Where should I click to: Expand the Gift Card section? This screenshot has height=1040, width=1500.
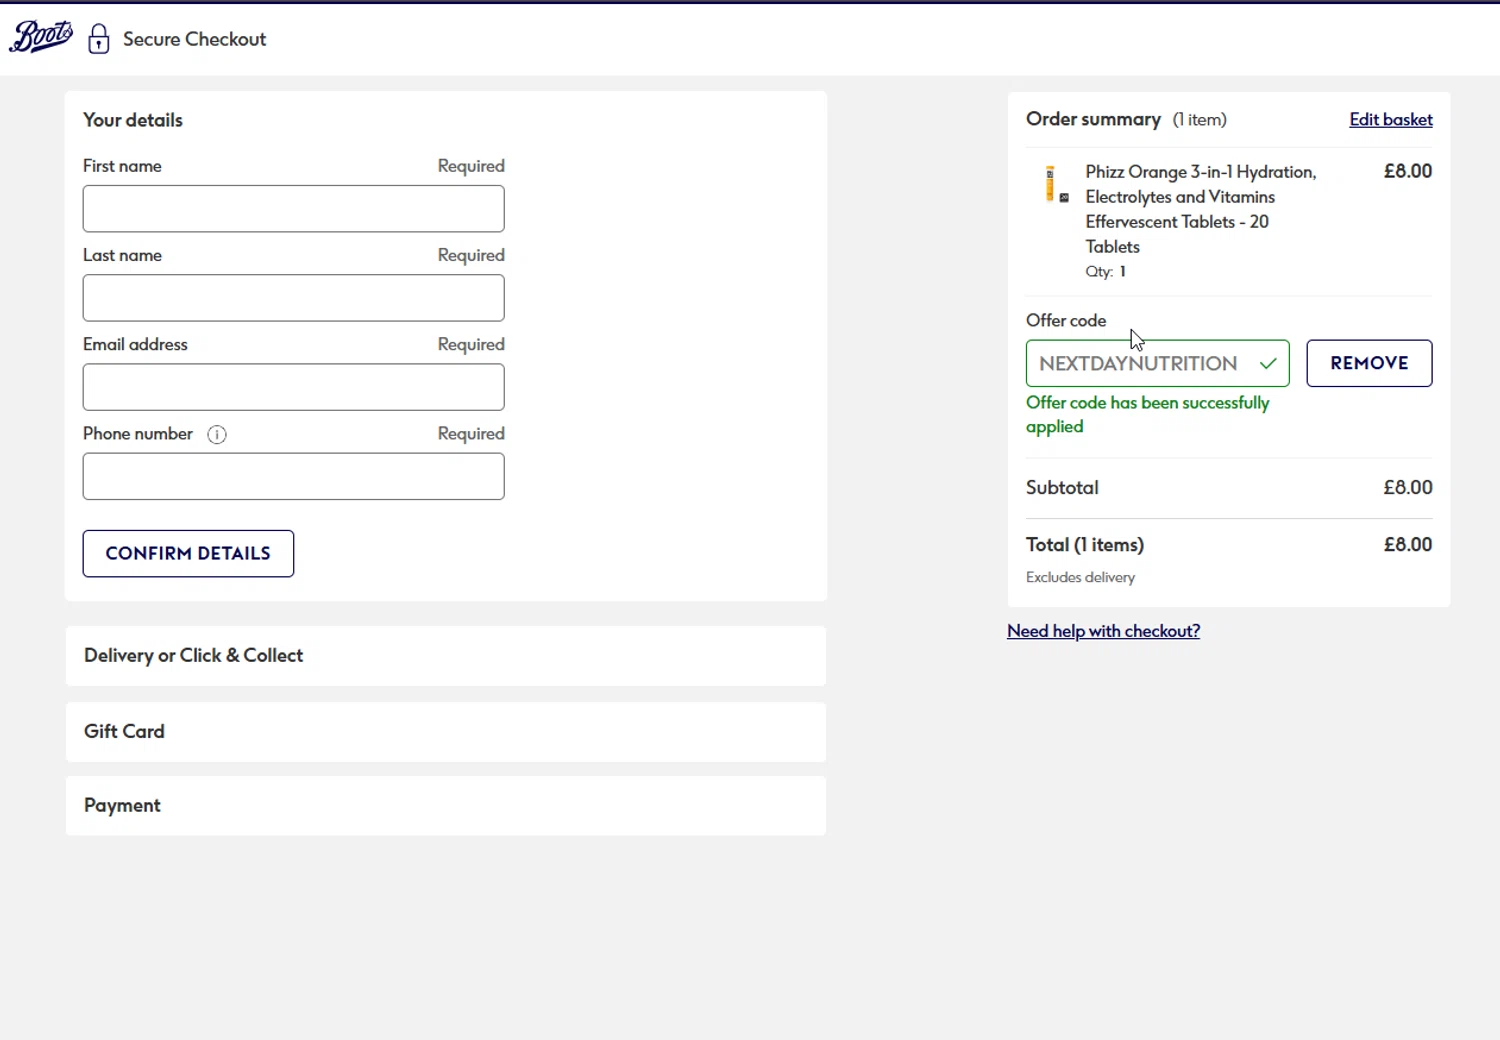[x=446, y=732]
